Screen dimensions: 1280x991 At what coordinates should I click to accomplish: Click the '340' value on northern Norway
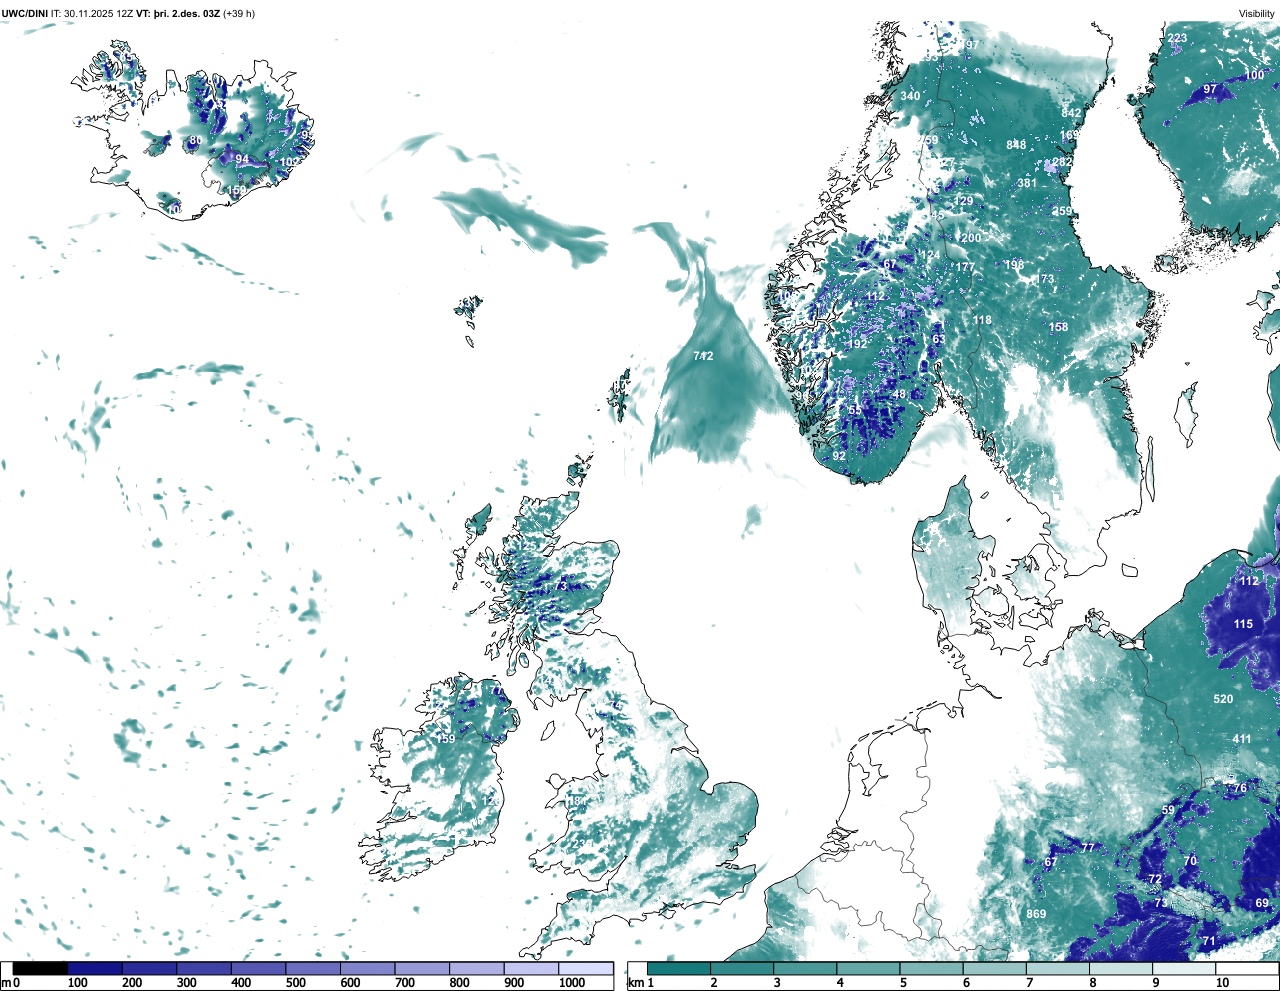(x=910, y=96)
